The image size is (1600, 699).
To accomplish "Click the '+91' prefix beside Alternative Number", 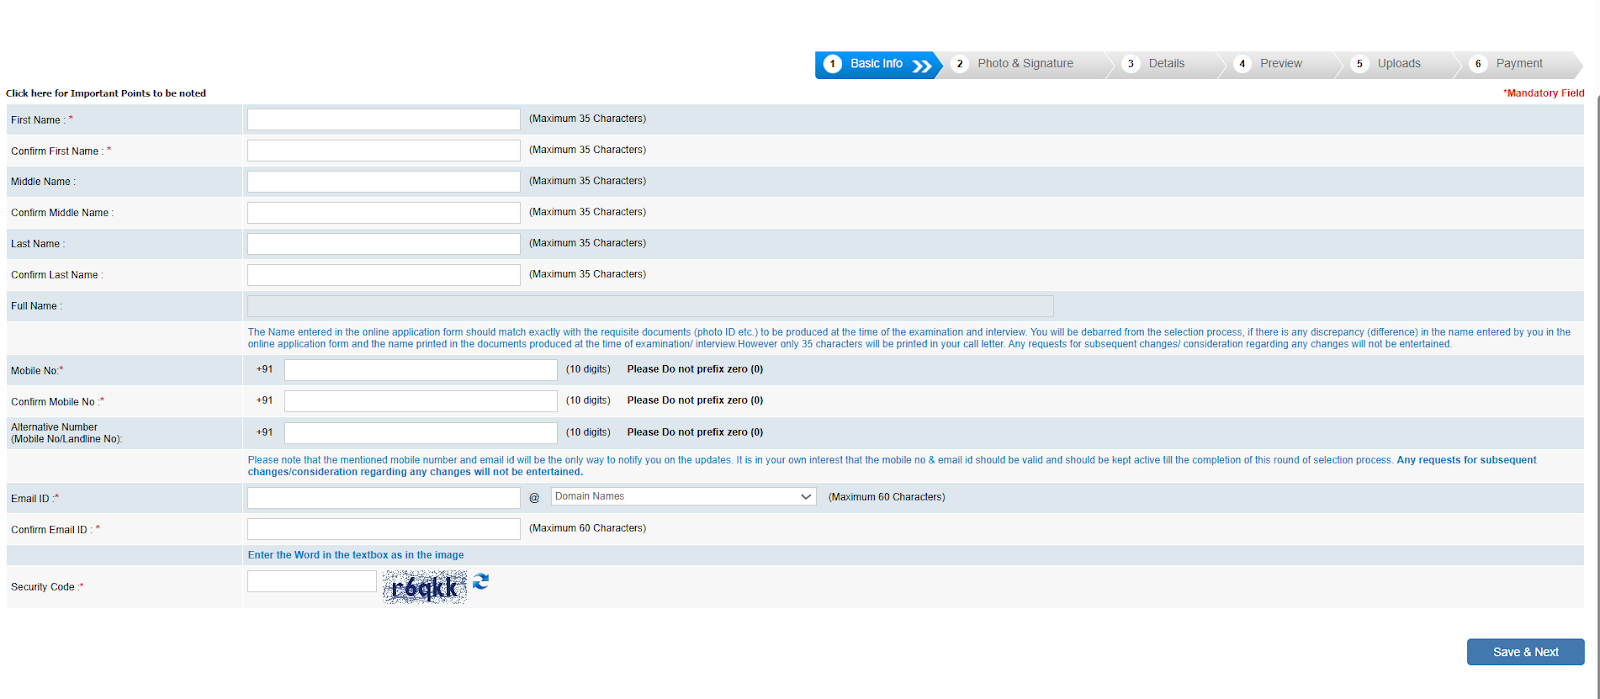I will (264, 433).
